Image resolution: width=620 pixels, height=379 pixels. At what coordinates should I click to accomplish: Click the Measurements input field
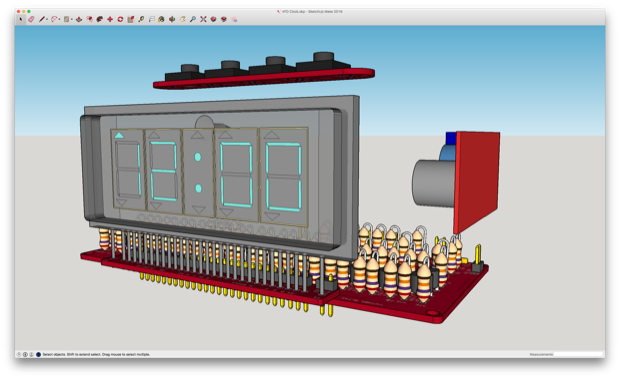point(578,354)
